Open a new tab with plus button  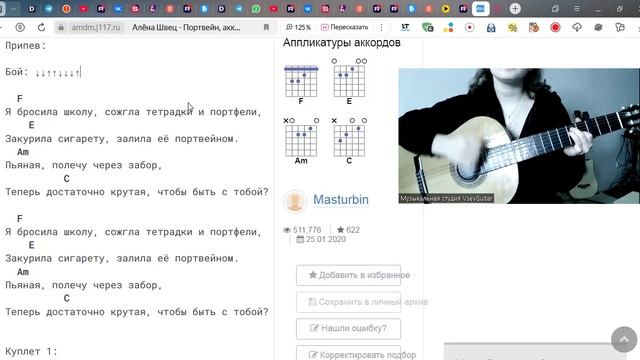(x=515, y=9)
